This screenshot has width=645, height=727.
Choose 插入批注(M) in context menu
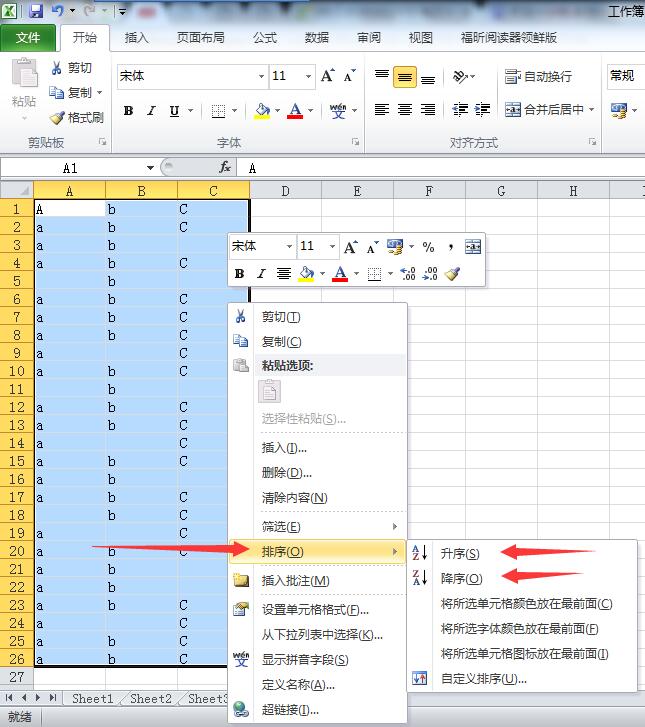click(318, 581)
